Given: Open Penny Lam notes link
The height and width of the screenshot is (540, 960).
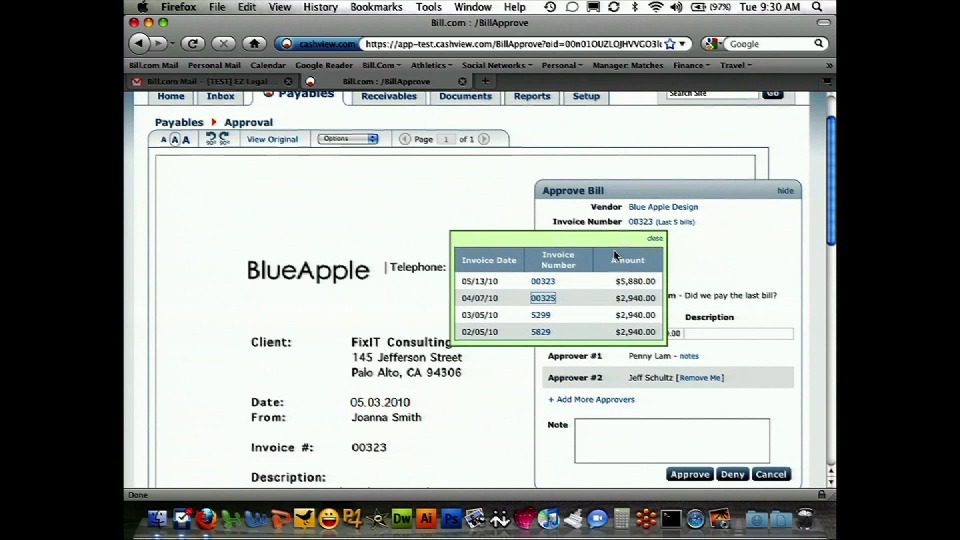Looking at the screenshot, I should [x=689, y=356].
